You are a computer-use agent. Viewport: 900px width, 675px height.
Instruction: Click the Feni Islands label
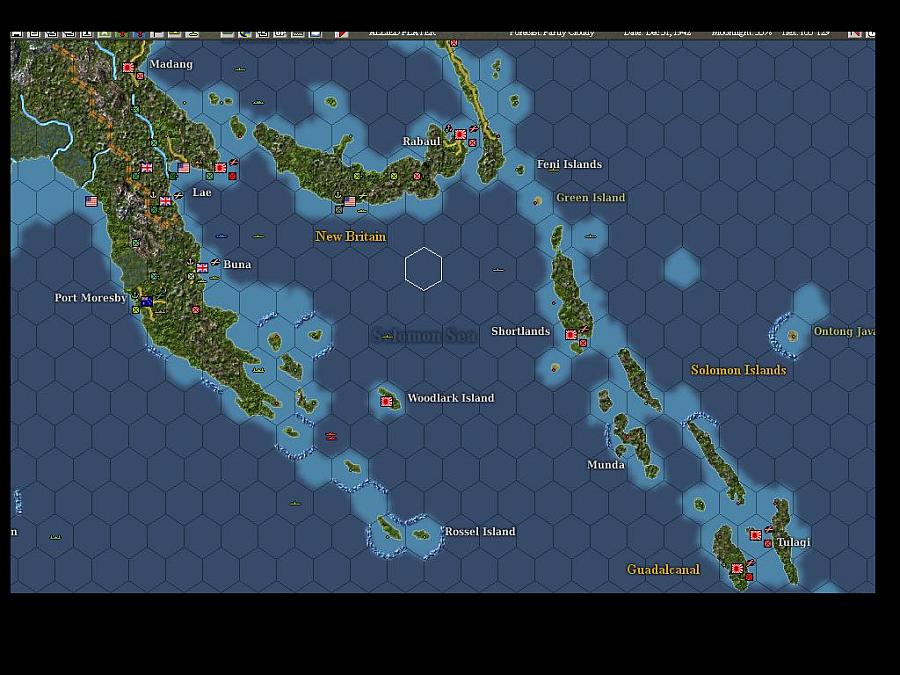(569, 164)
